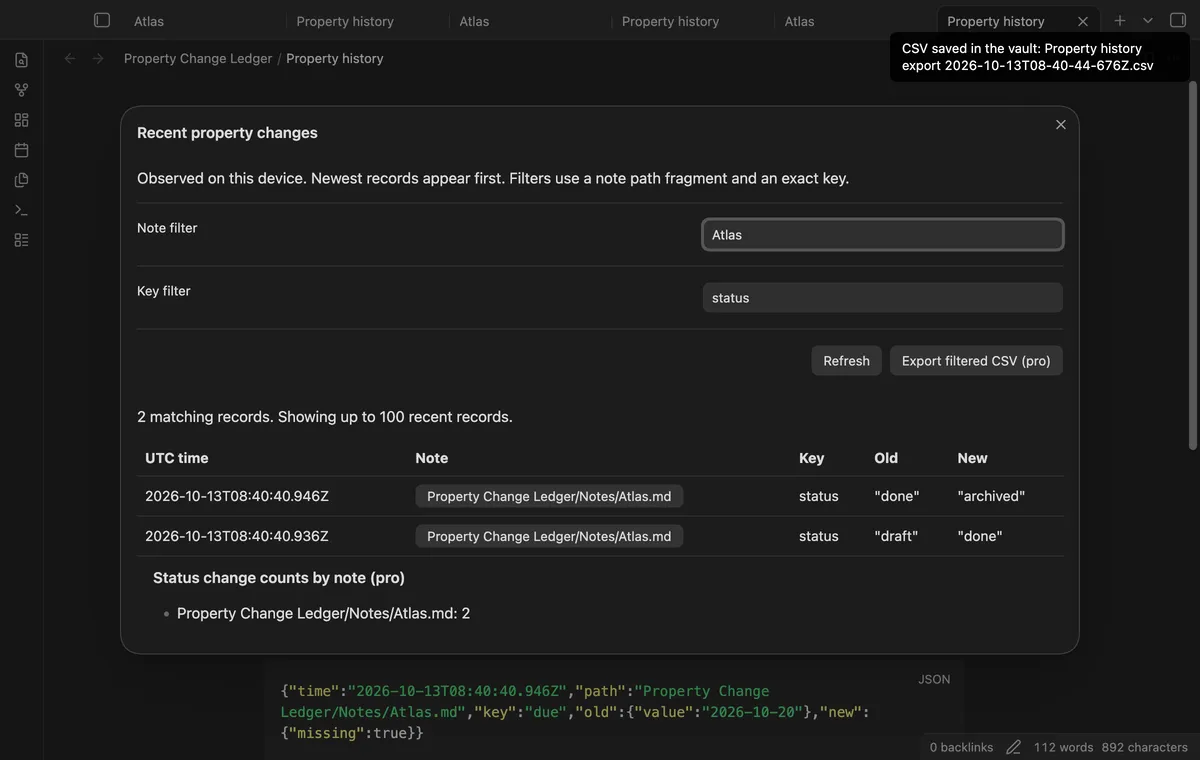Switch to the leftmost Atlas tab
This screenshot has width=1200, height=760.
[x=149, y=21]
